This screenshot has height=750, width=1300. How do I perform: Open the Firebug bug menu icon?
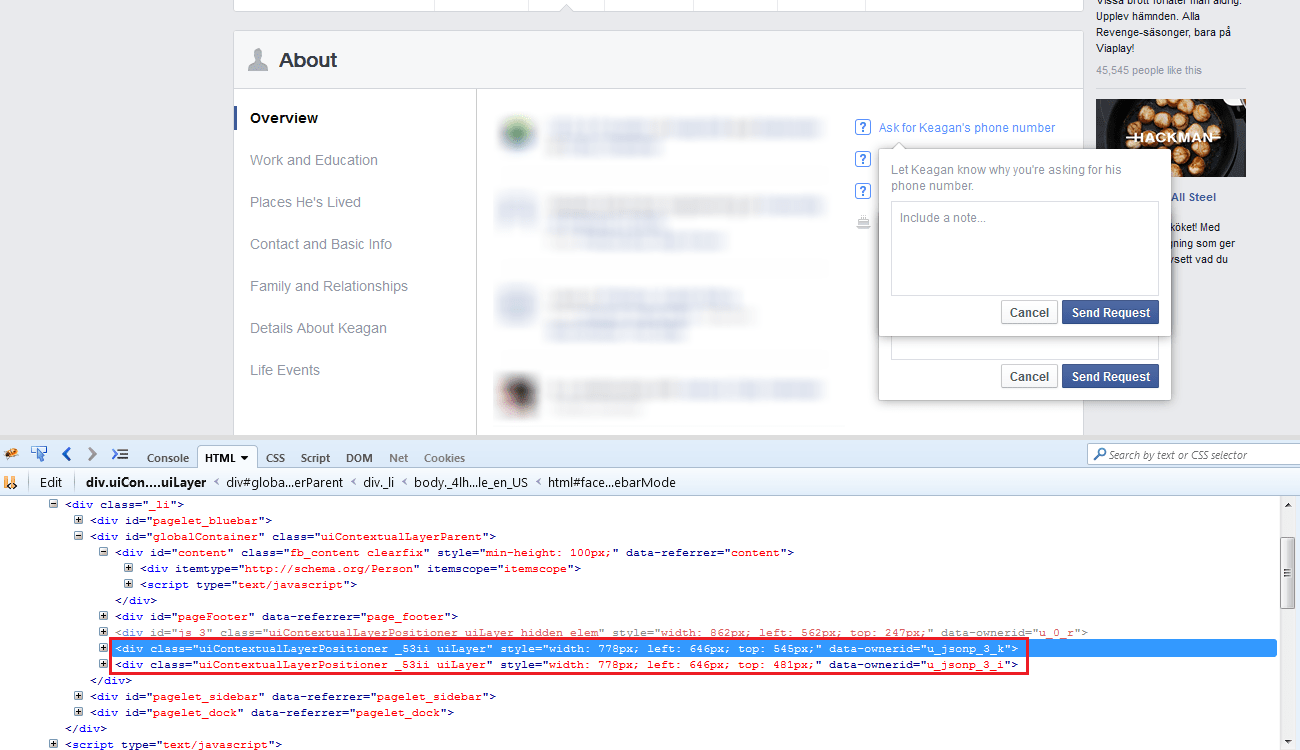(x=11, y=454)
